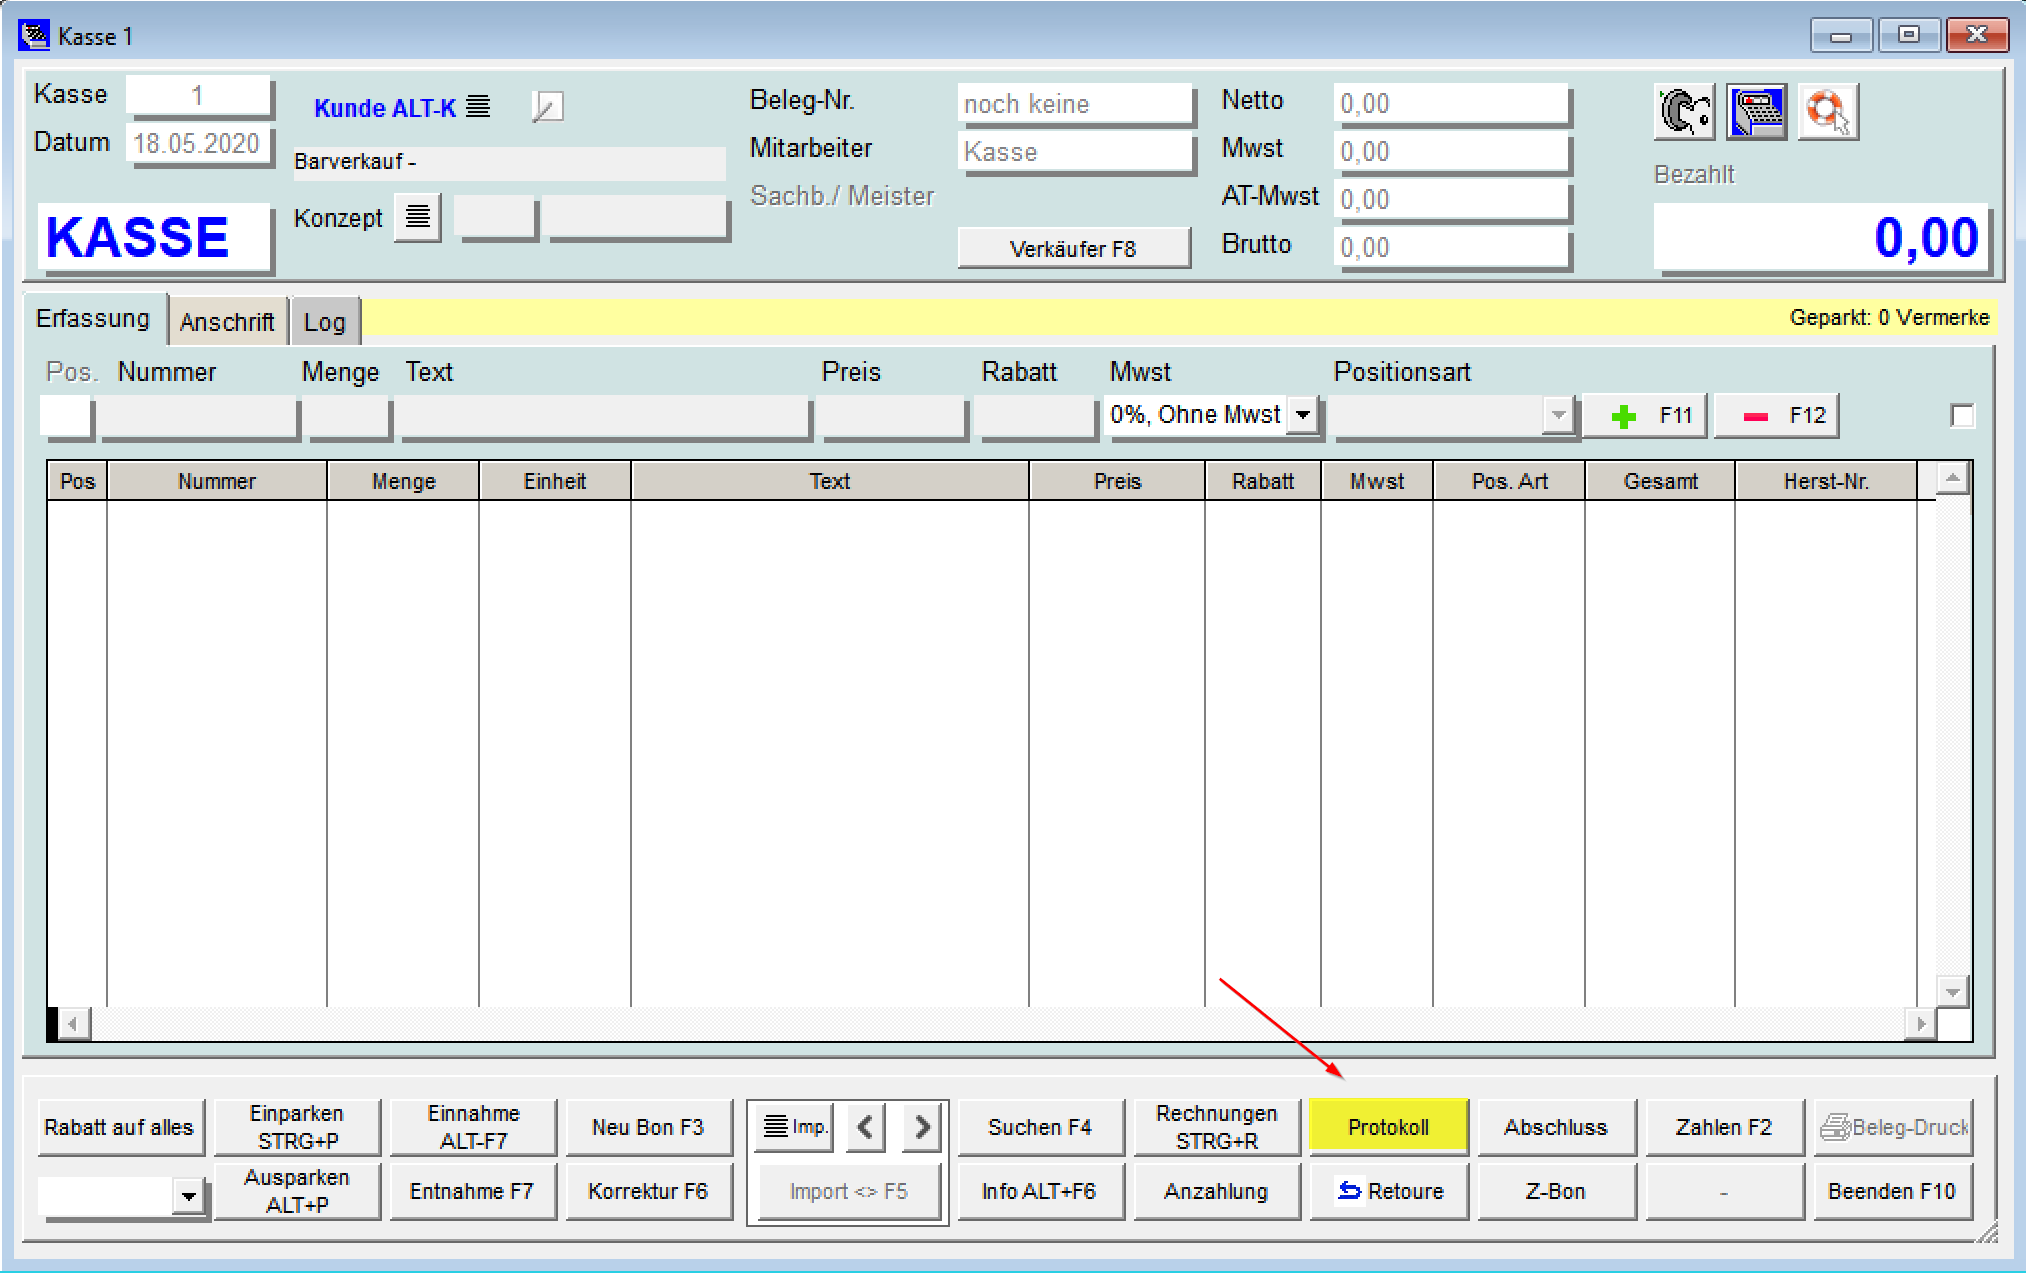Viewport: 2026px width, 1273px height.
Task: Click the Korrektur F6 button
Action: pyautogui.click(x=649, y=1191)
